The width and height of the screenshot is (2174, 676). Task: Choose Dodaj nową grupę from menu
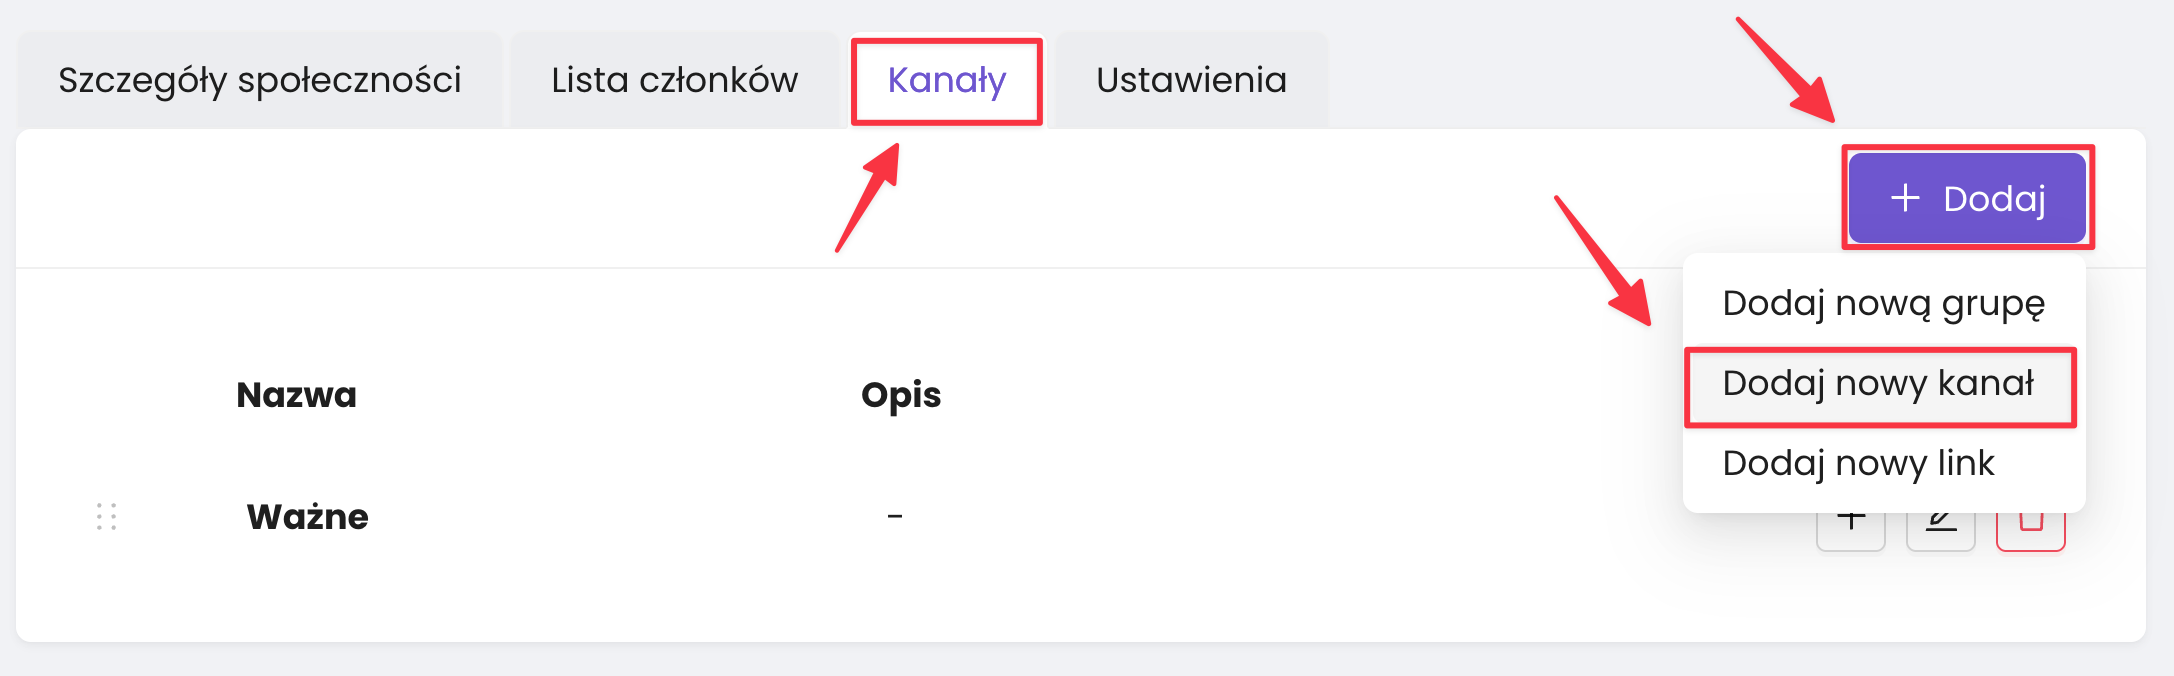pos(1883,302)
